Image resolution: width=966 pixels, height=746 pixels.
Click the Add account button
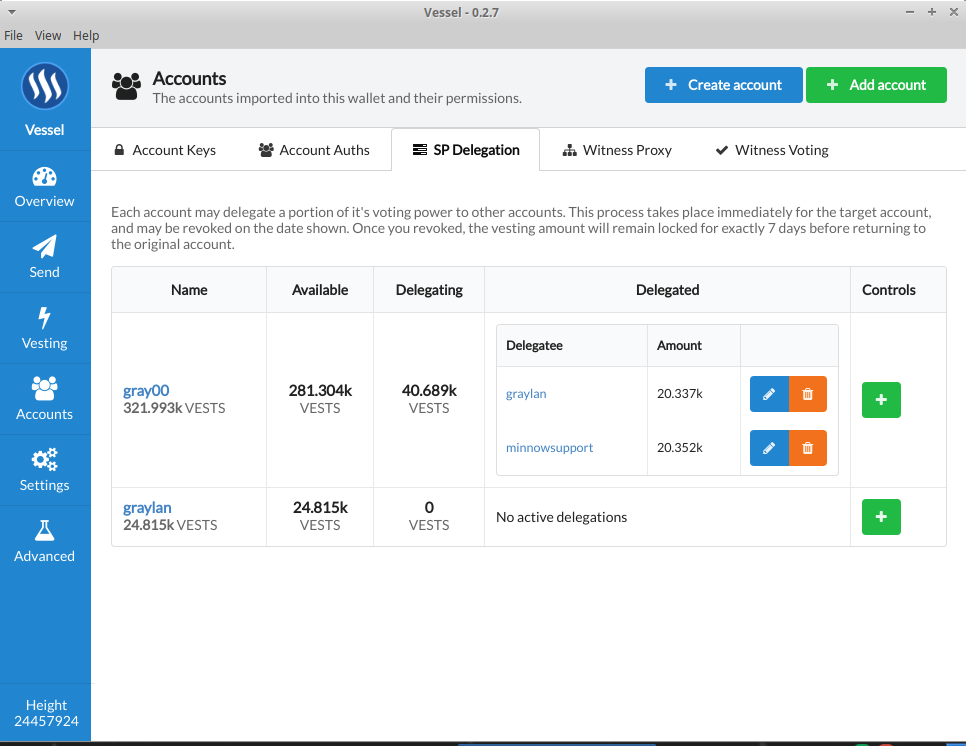876,85
